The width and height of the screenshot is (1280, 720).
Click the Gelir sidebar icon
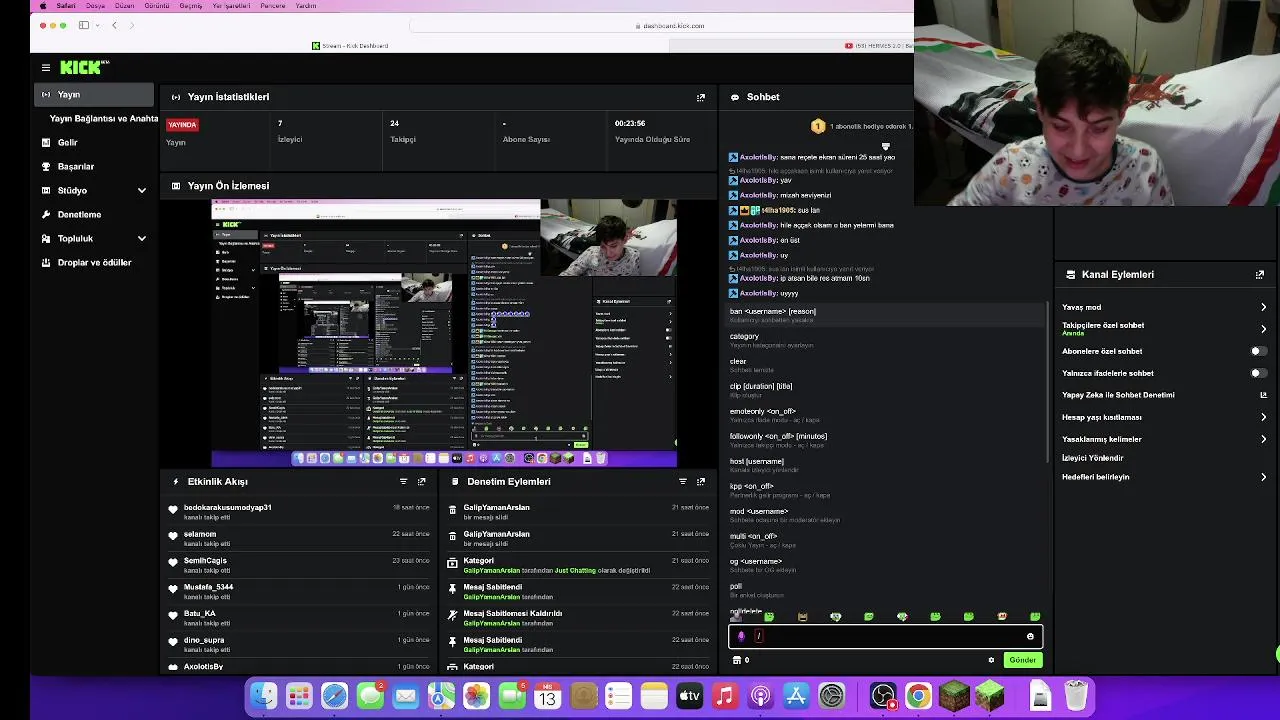[46, 142]
